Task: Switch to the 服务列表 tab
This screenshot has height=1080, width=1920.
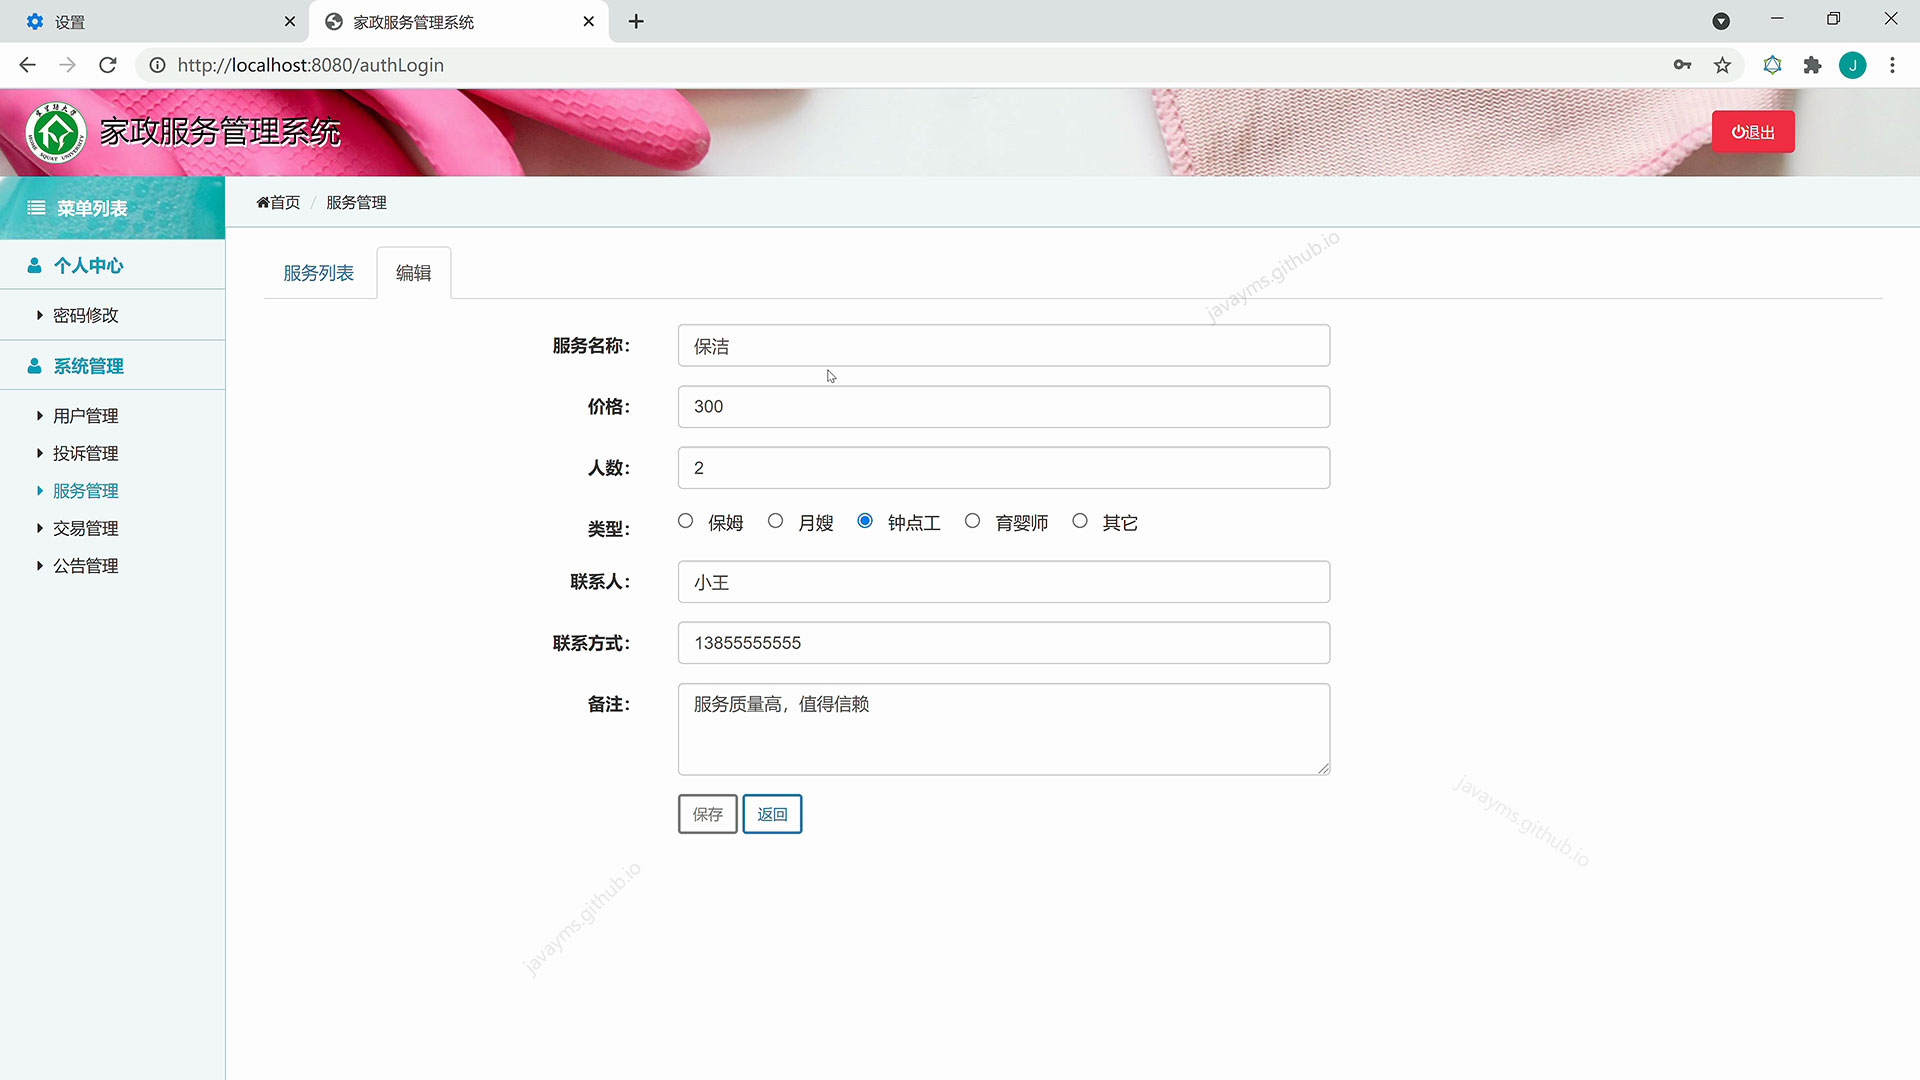Action: pos(318,273)
